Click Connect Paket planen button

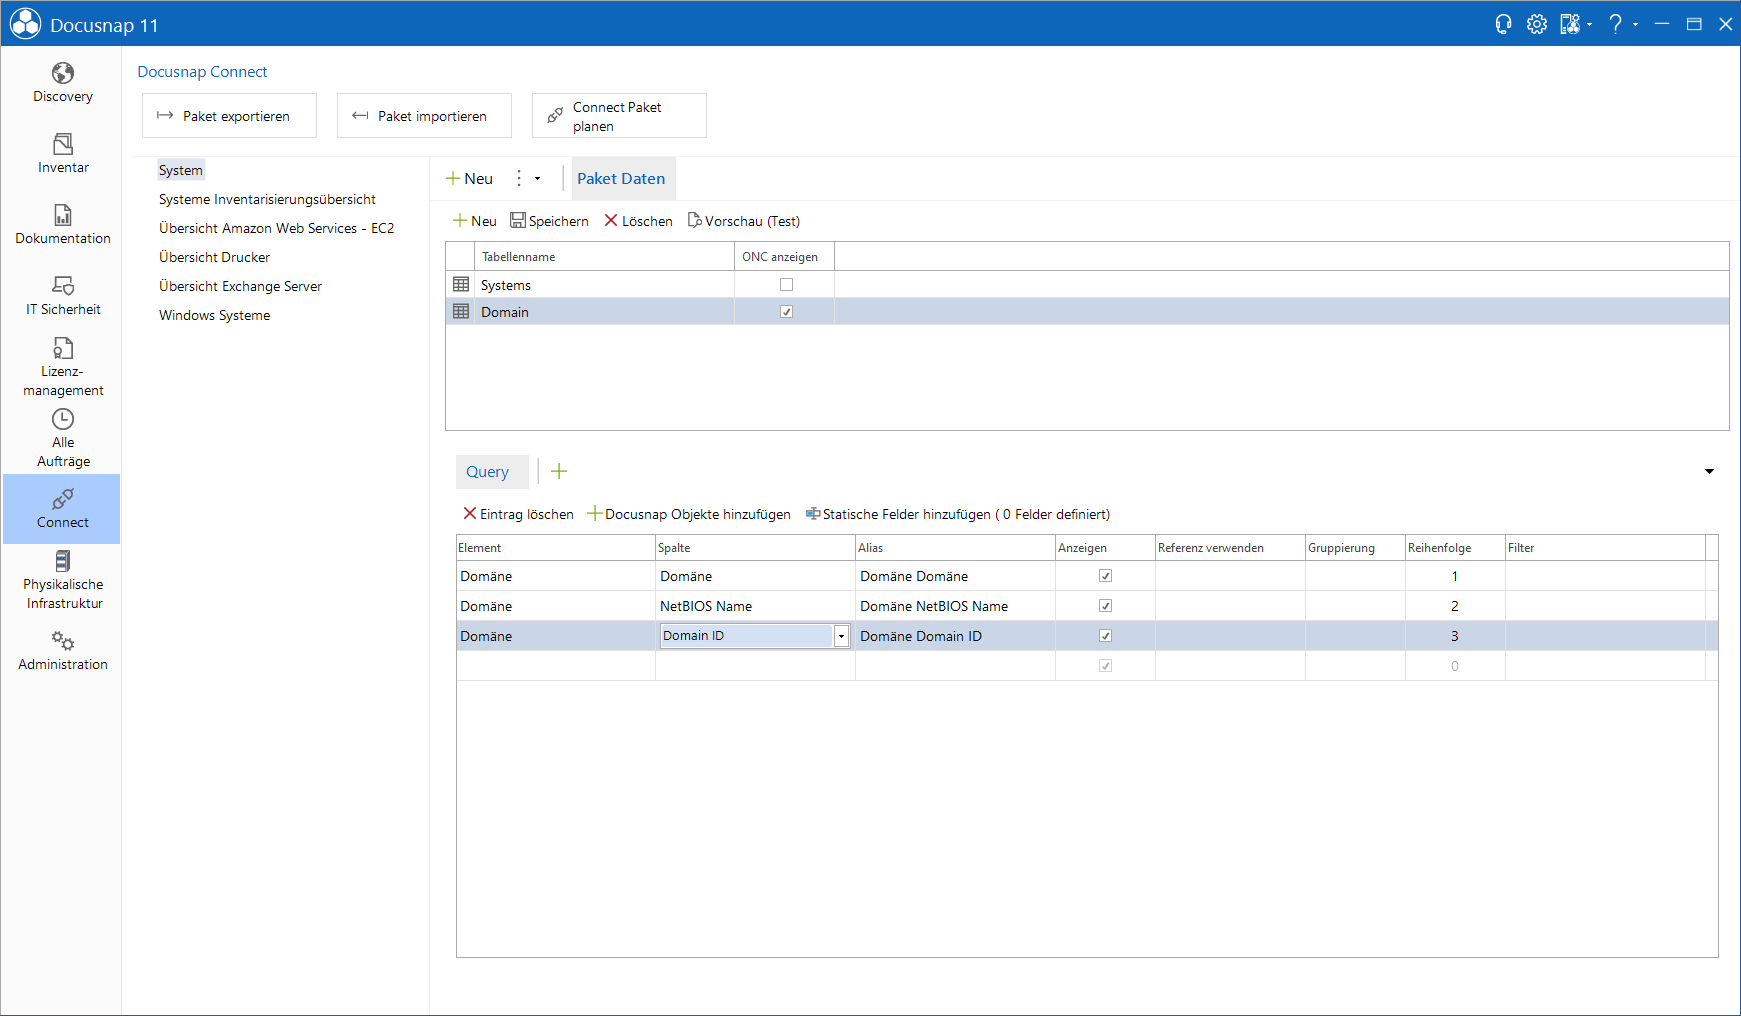pyautogui.click(x=620, y=116)
